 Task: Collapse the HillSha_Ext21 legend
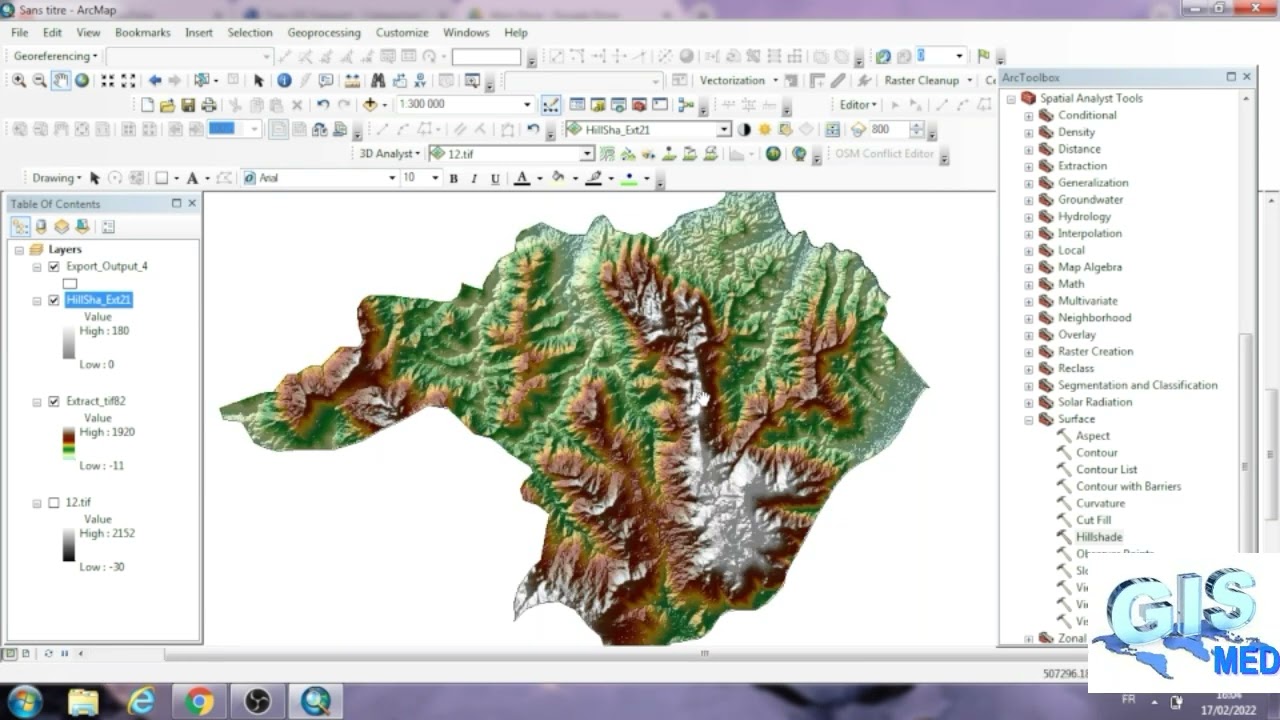tap(37, 300)
